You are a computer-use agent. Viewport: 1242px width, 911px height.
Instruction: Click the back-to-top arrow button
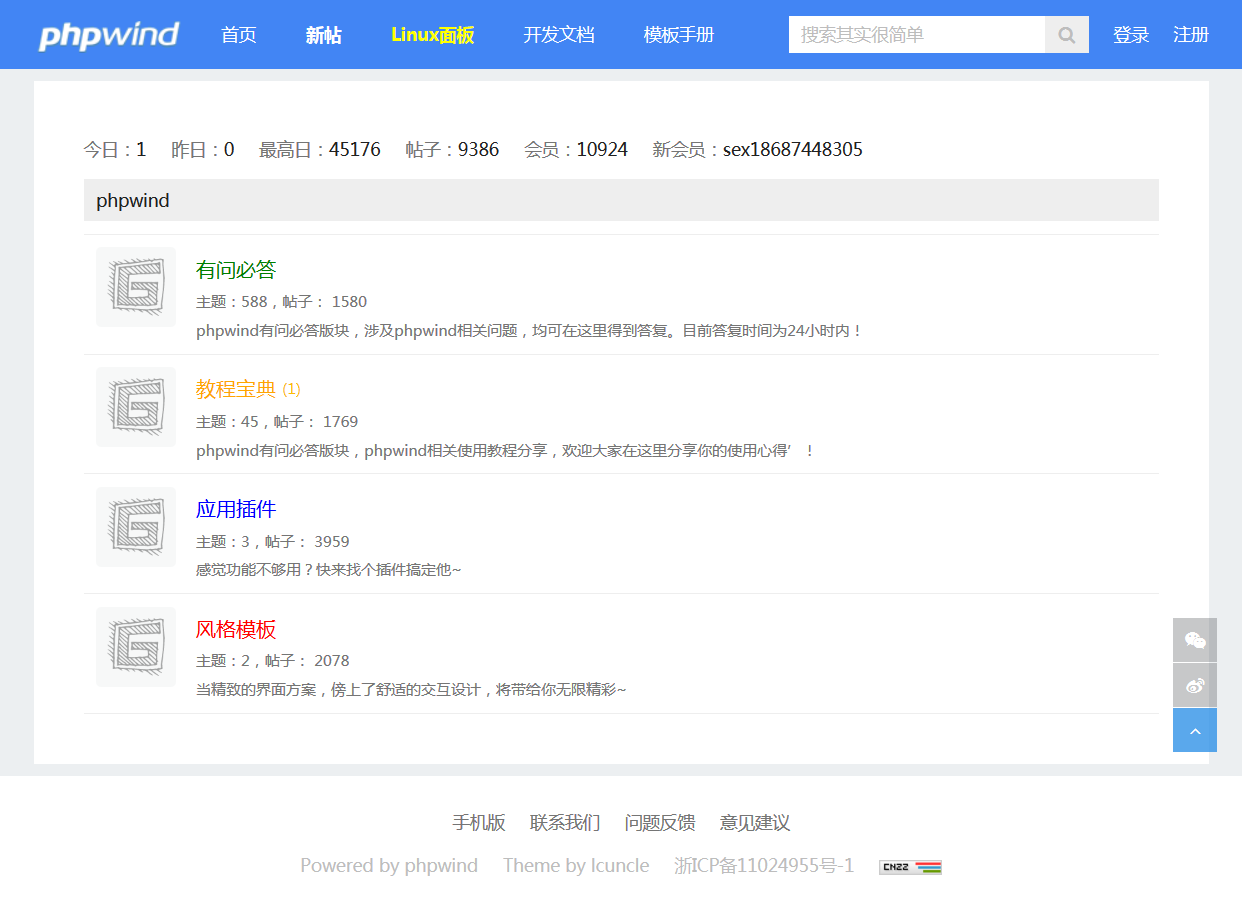(x=1195, y=730)
